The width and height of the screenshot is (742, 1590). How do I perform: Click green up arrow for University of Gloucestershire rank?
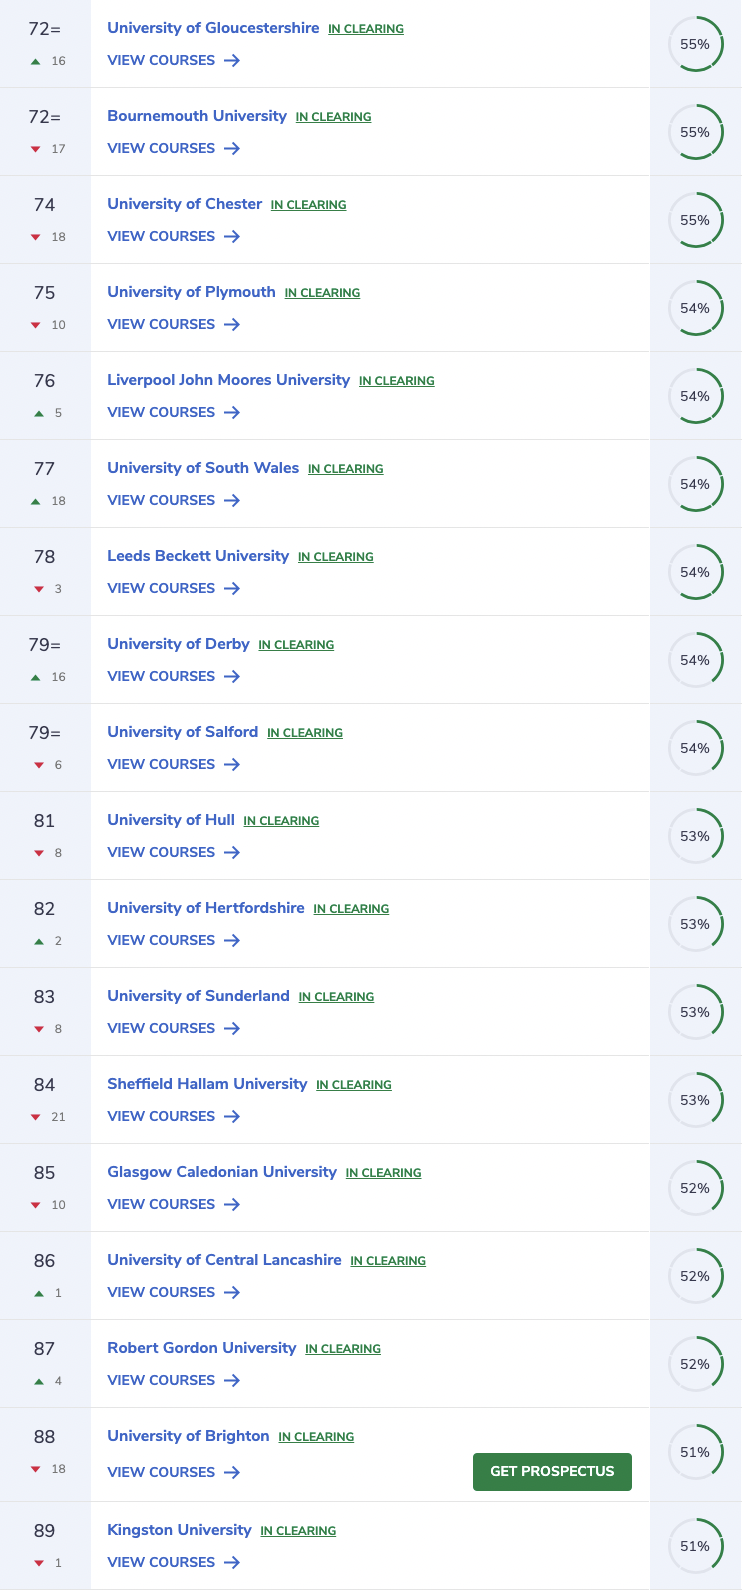(x=36, y=61)
